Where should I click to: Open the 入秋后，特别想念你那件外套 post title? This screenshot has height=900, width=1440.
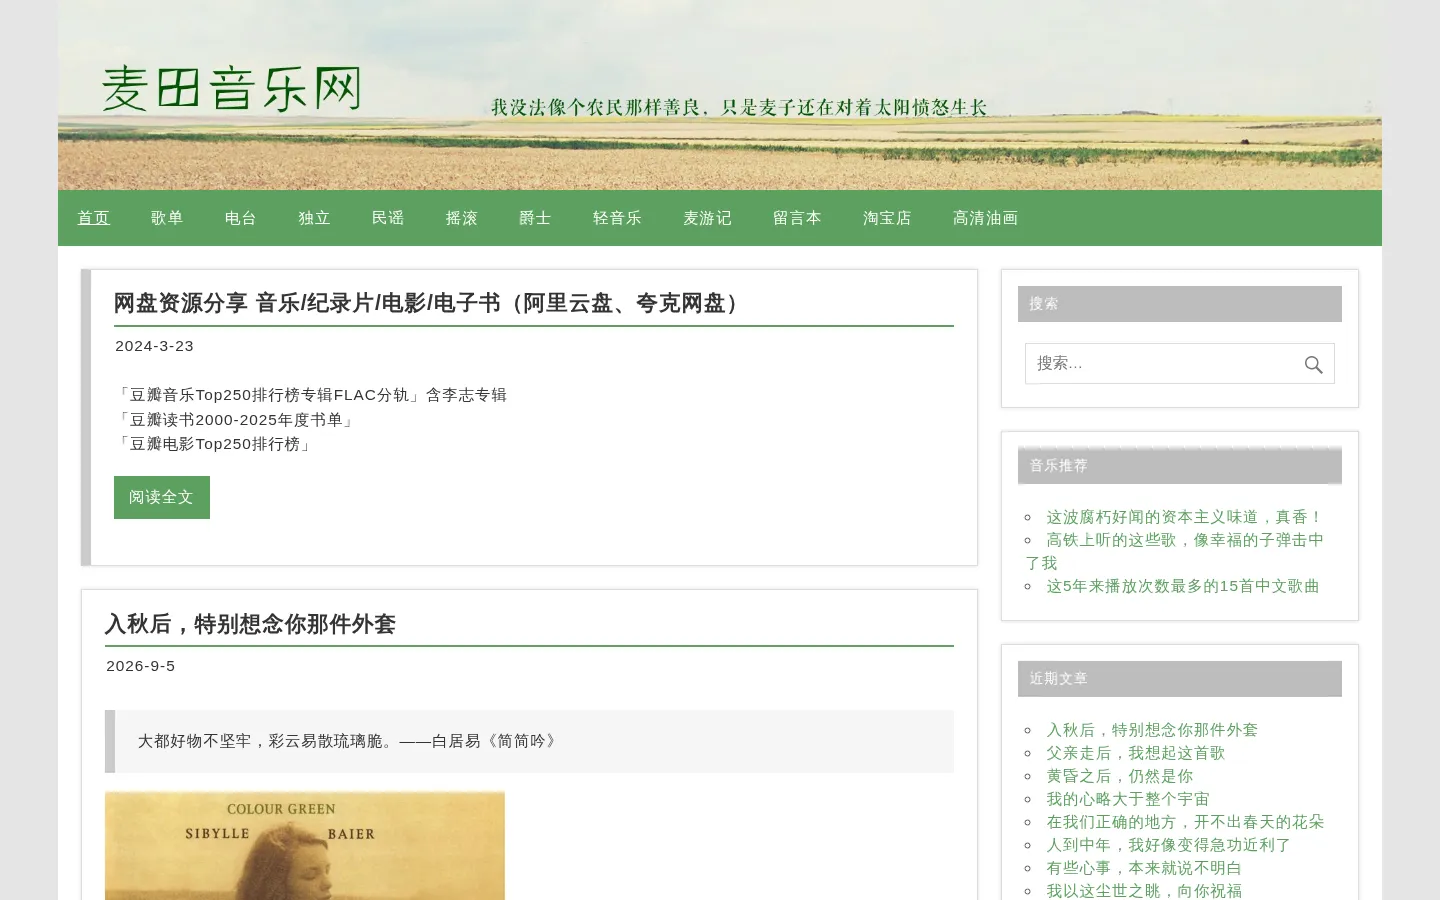(251, 624)
